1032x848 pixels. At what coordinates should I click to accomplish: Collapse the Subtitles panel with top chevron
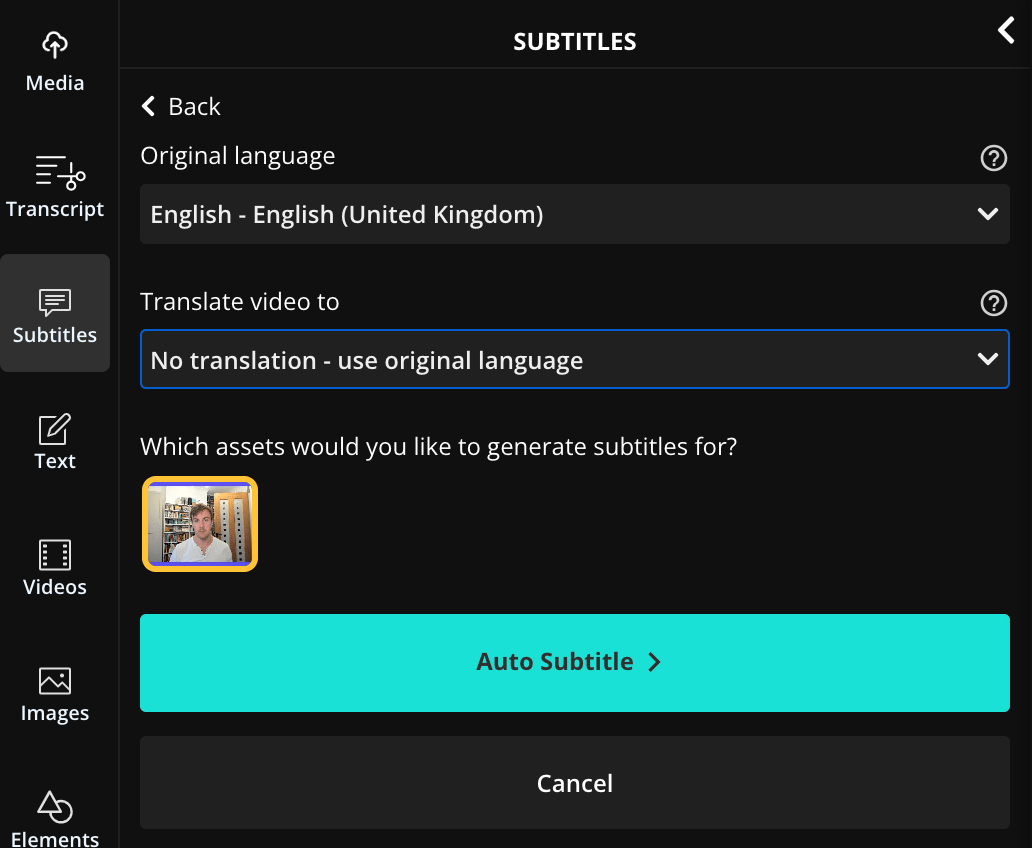click(x=1006, y=31)
